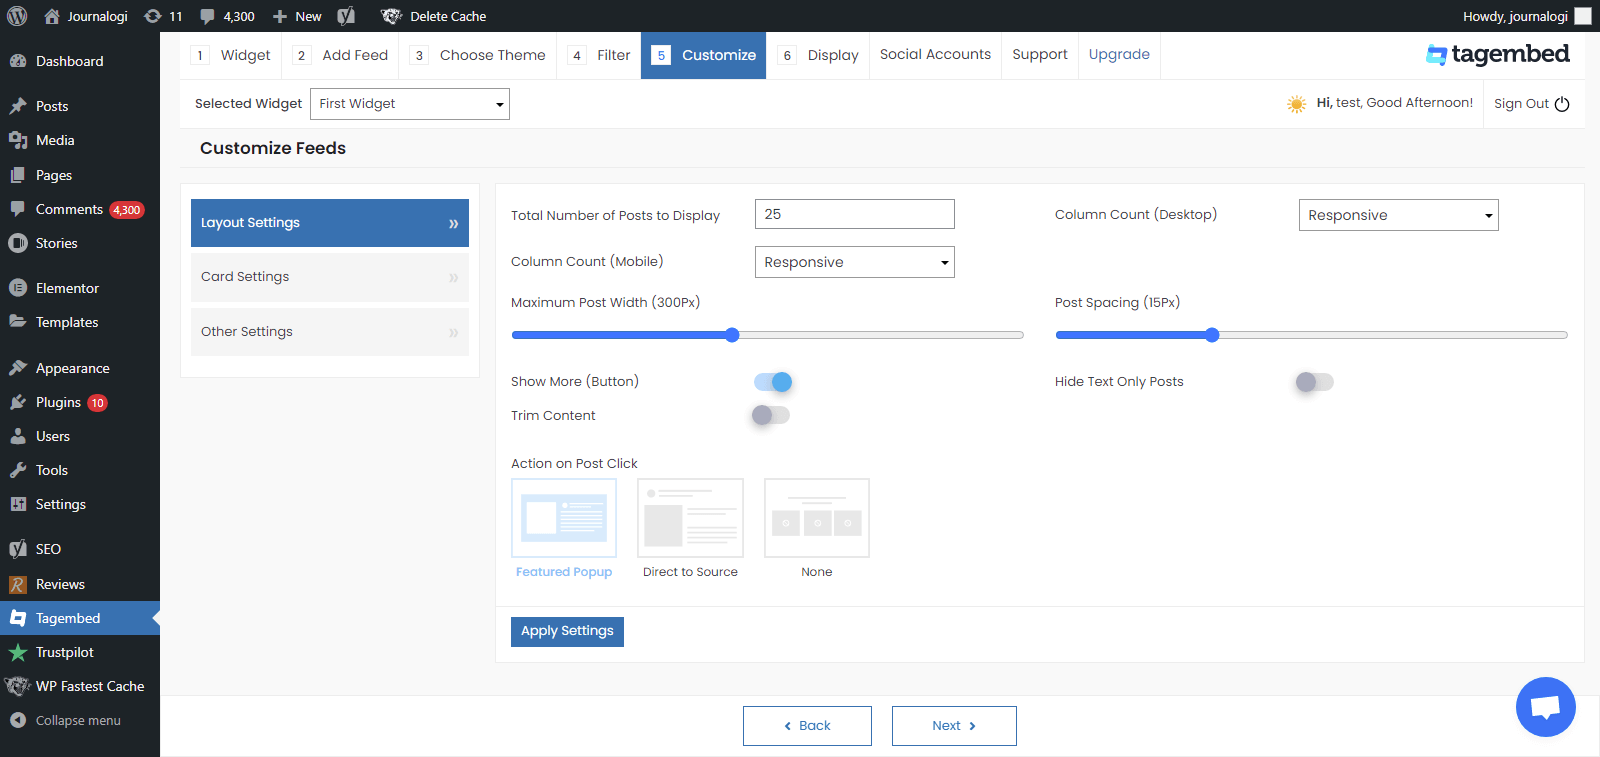Click the Apply Settings button
Viewport: 1600px width, 757px height.
[x=567, y=632]
